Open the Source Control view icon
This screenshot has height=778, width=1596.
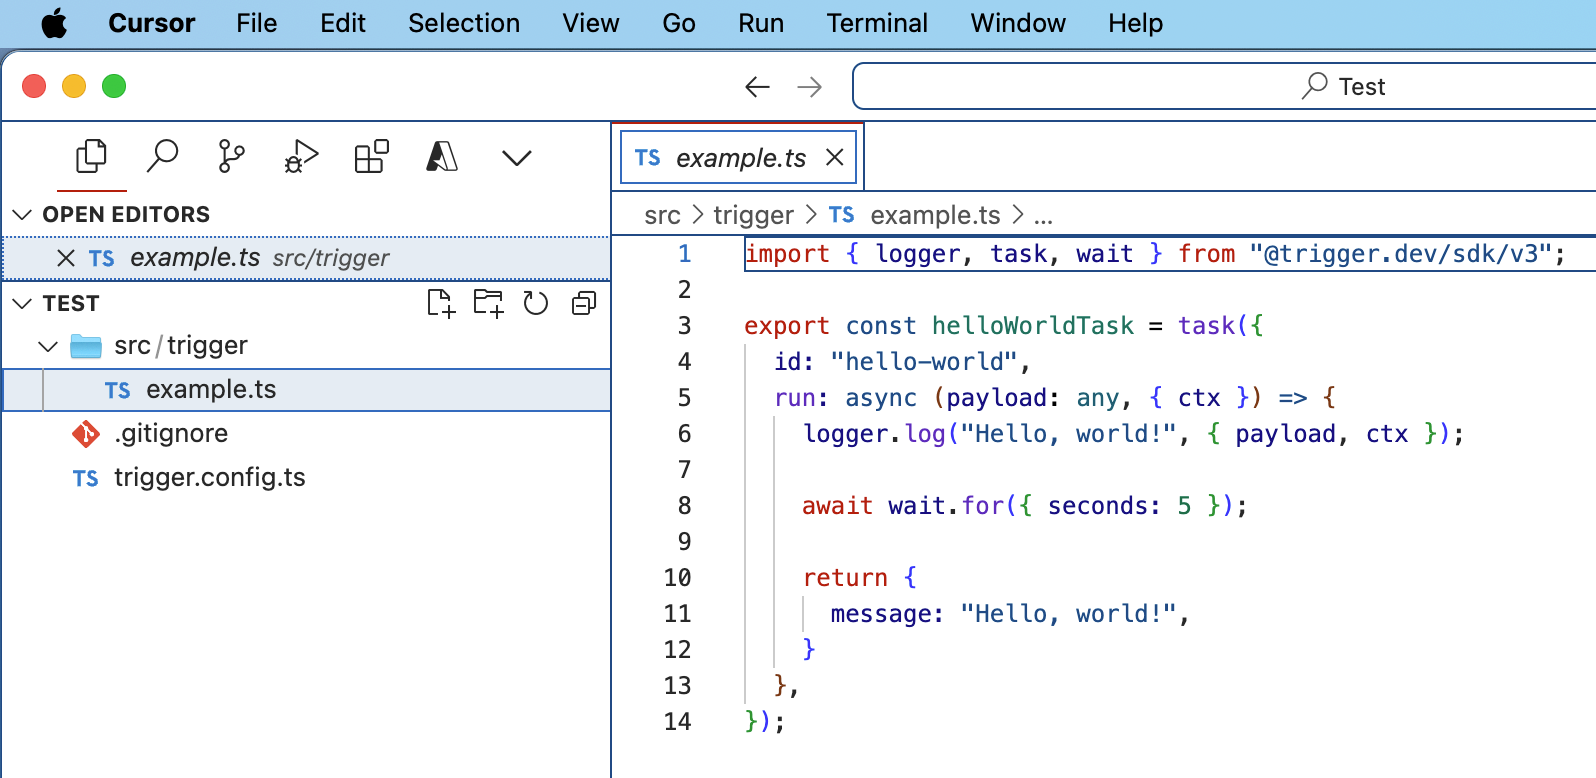coord(232,156)
